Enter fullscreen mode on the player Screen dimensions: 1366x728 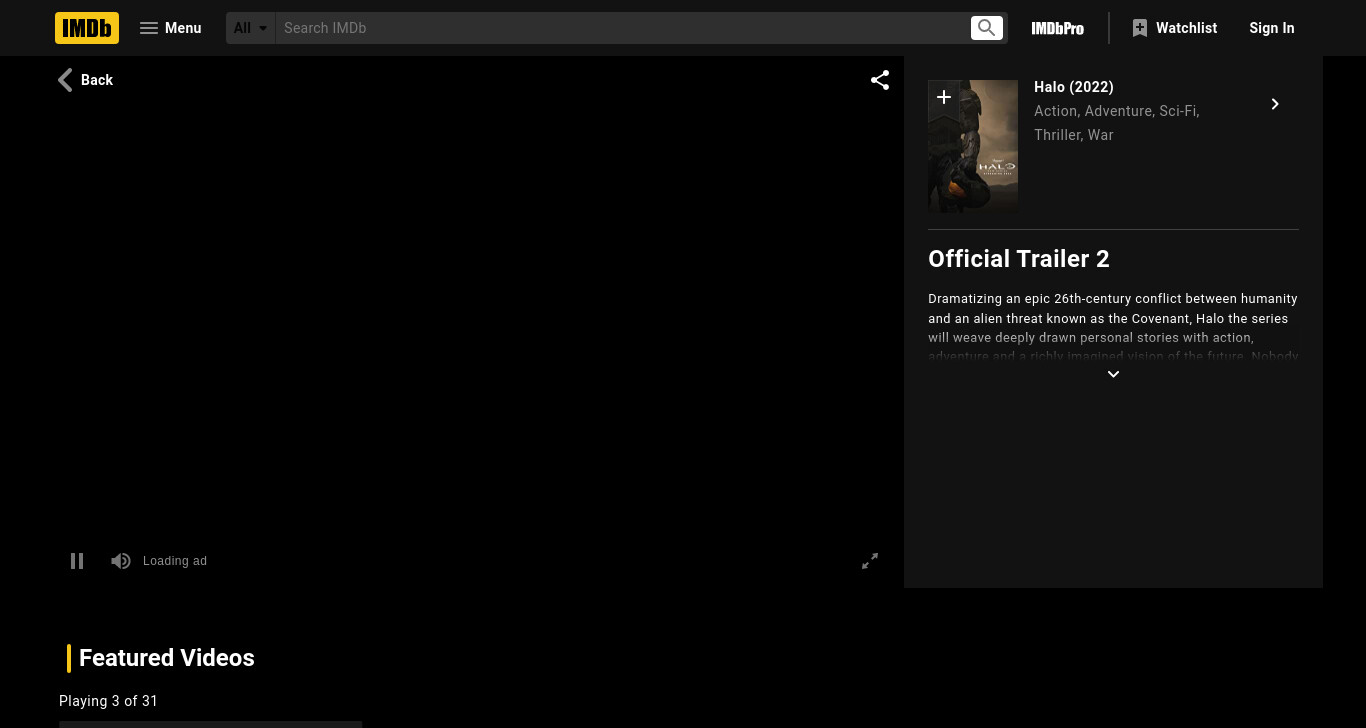[x=870, y=561]
